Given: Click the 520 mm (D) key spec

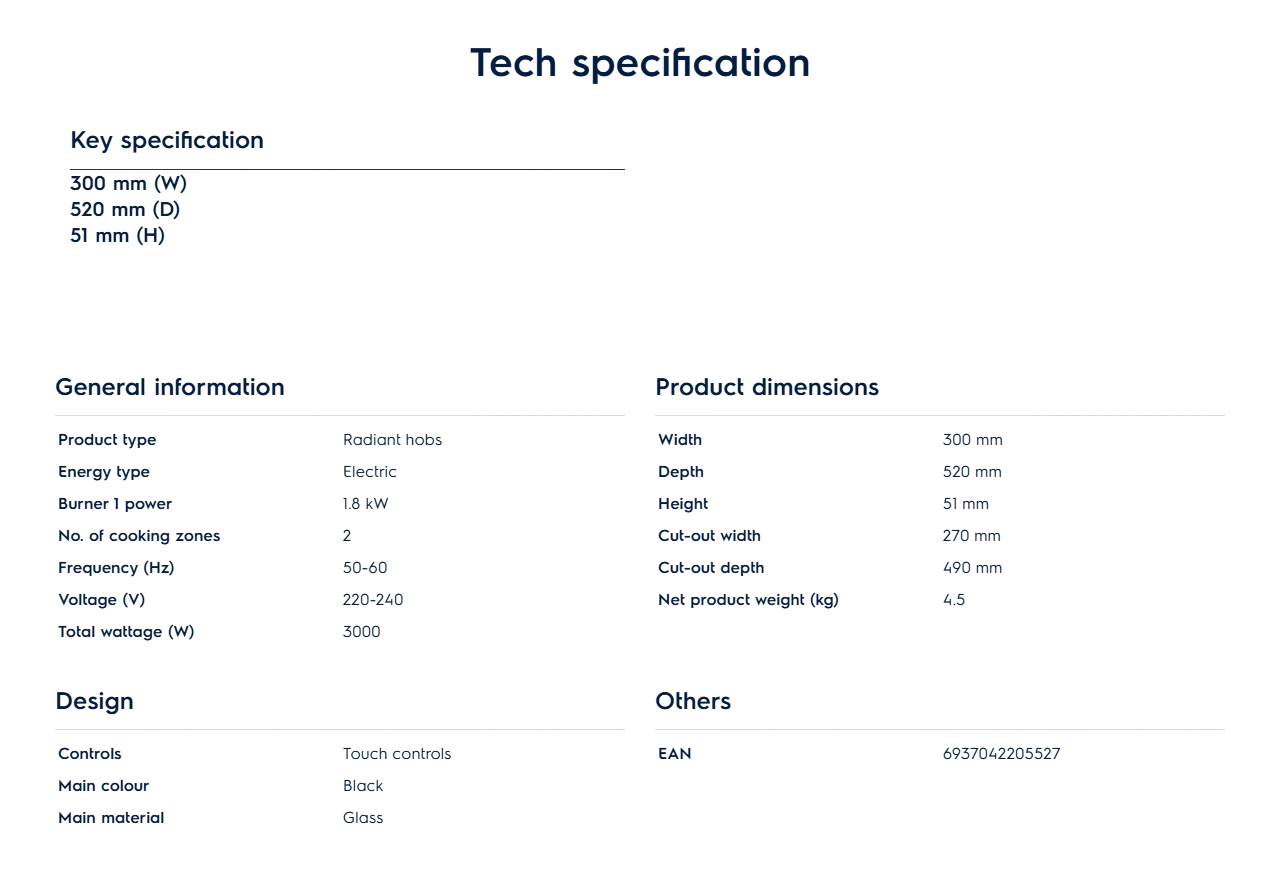Looking at the screenshot, I should [125, 209].
